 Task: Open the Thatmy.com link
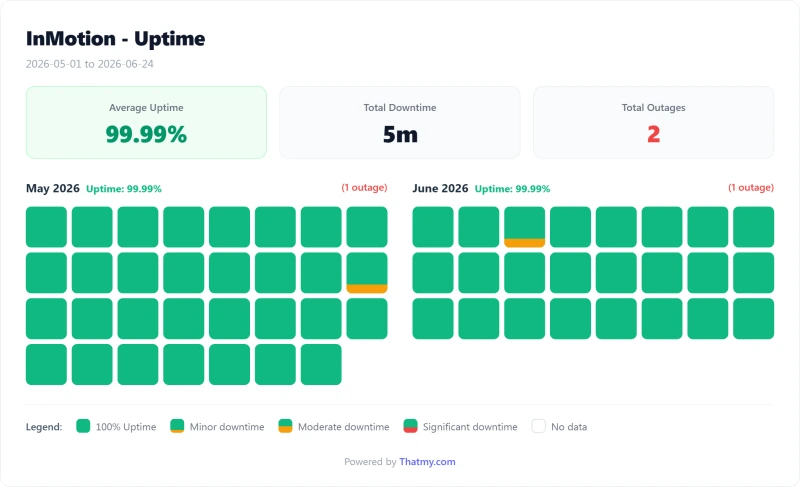point(427,462)
